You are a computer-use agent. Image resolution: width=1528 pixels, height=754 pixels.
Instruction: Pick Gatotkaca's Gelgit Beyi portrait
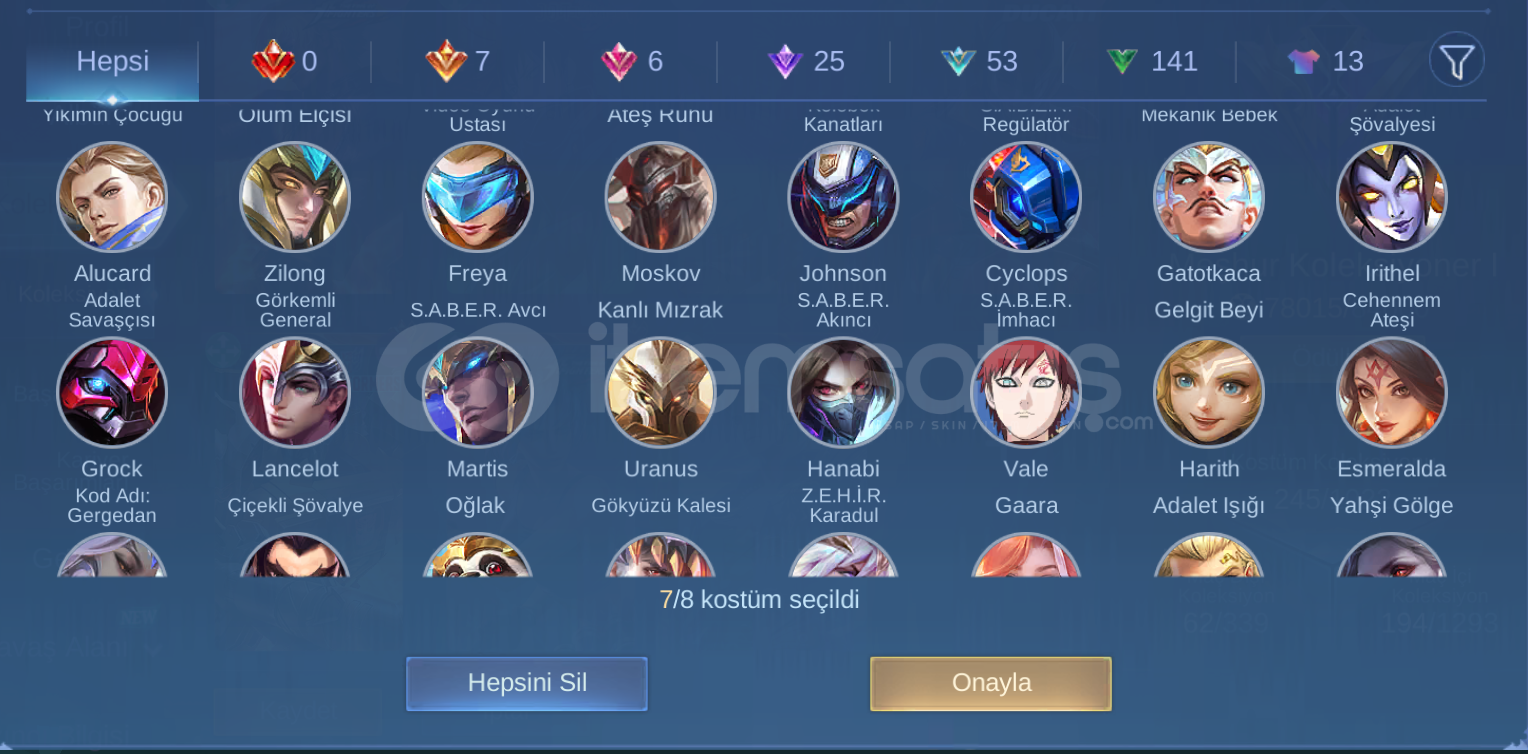1209,197
